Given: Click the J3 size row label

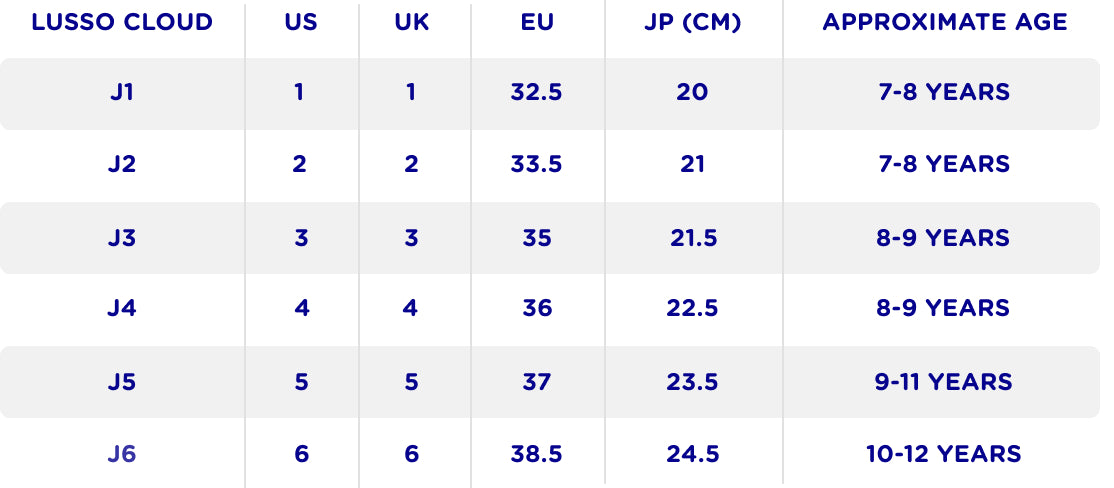Looking at the screenshot, I should 122,238.
